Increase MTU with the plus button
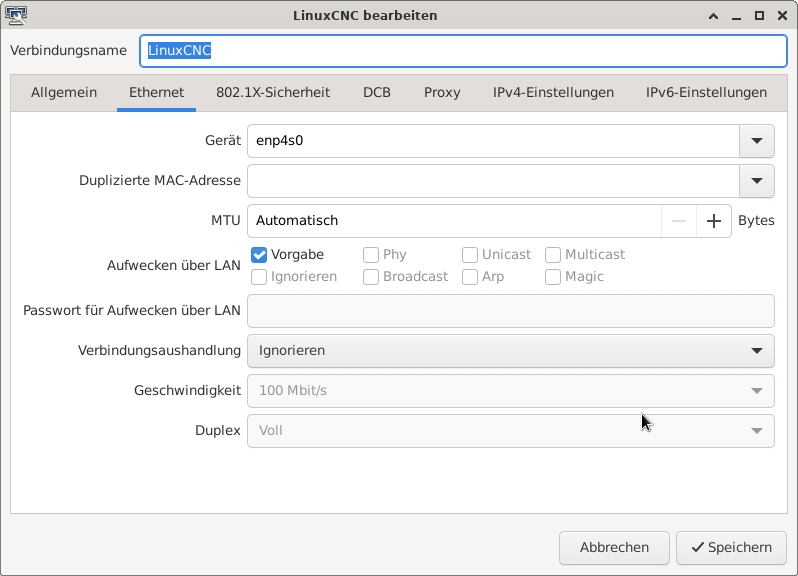The height and width of the screenshot is (576, 798). coord(714,221)
